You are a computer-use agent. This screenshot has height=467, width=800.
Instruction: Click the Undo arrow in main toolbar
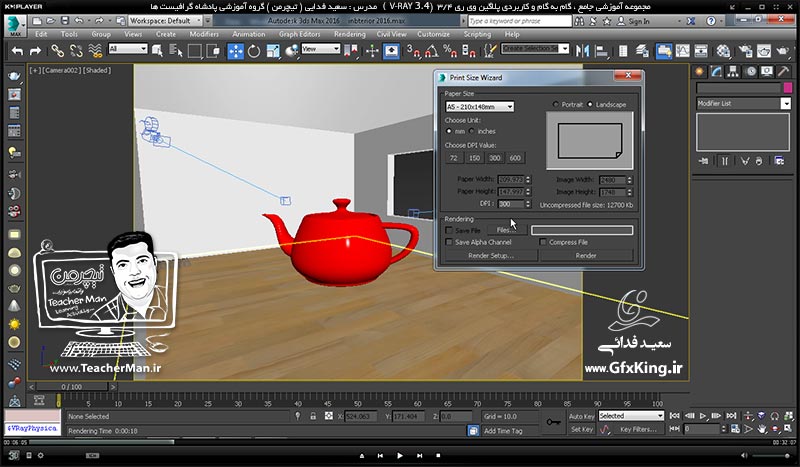click(x=17, y=51)
